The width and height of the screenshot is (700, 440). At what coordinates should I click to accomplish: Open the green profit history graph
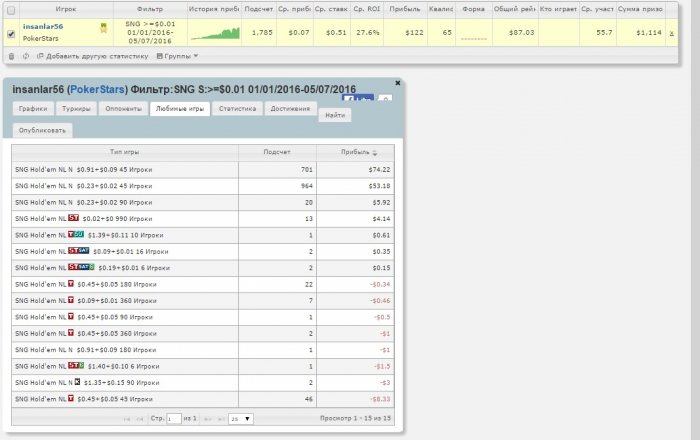(215, 33)
